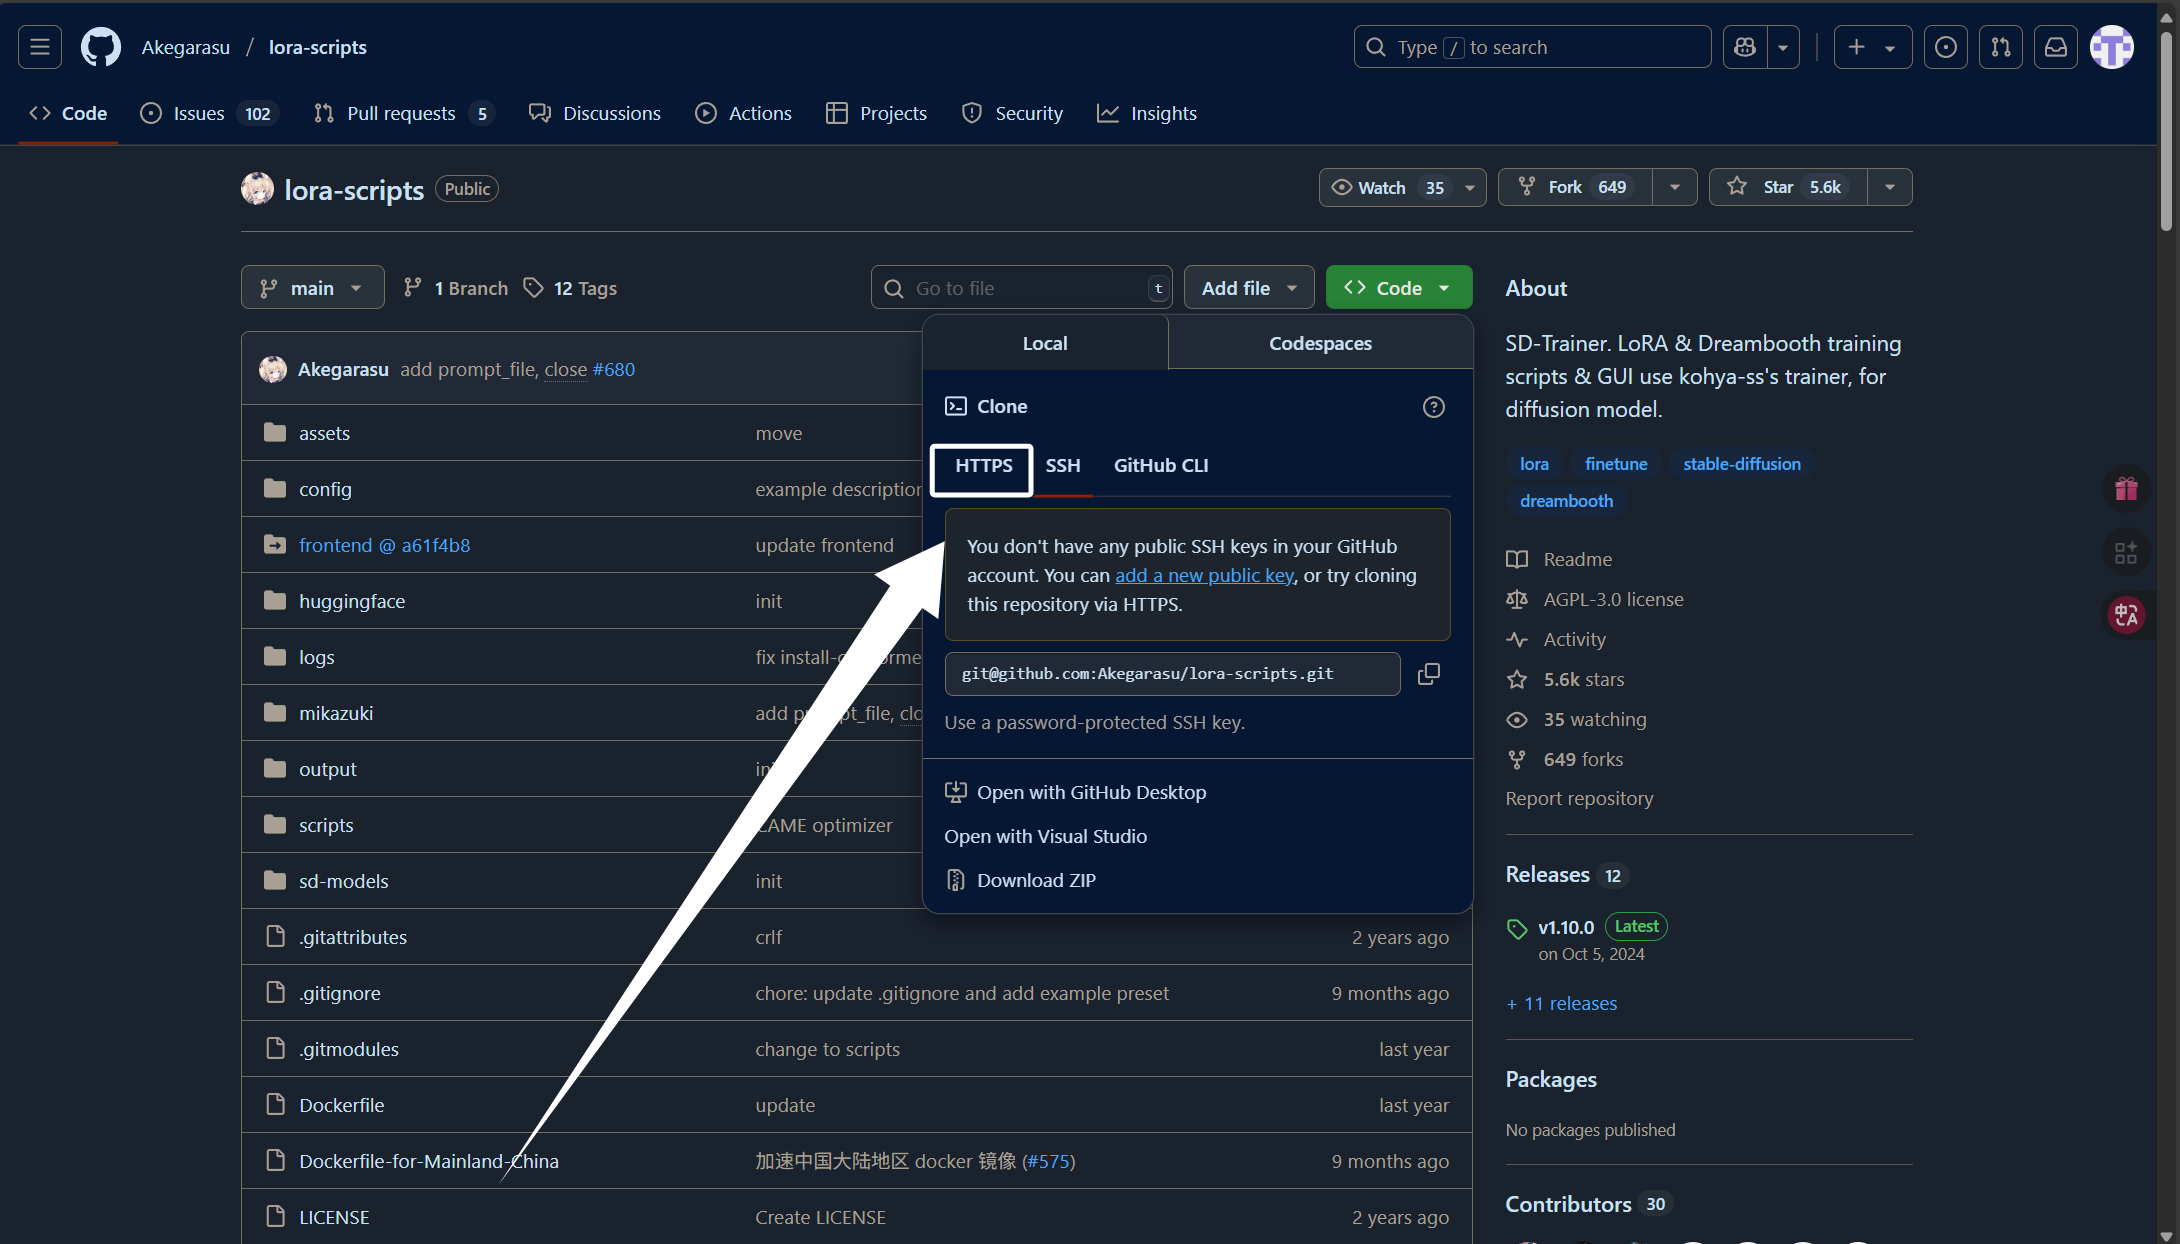The width and height of the screenshot is (2180, 1244).
Task: Click the Watch button
Action: coord(1387,187)
